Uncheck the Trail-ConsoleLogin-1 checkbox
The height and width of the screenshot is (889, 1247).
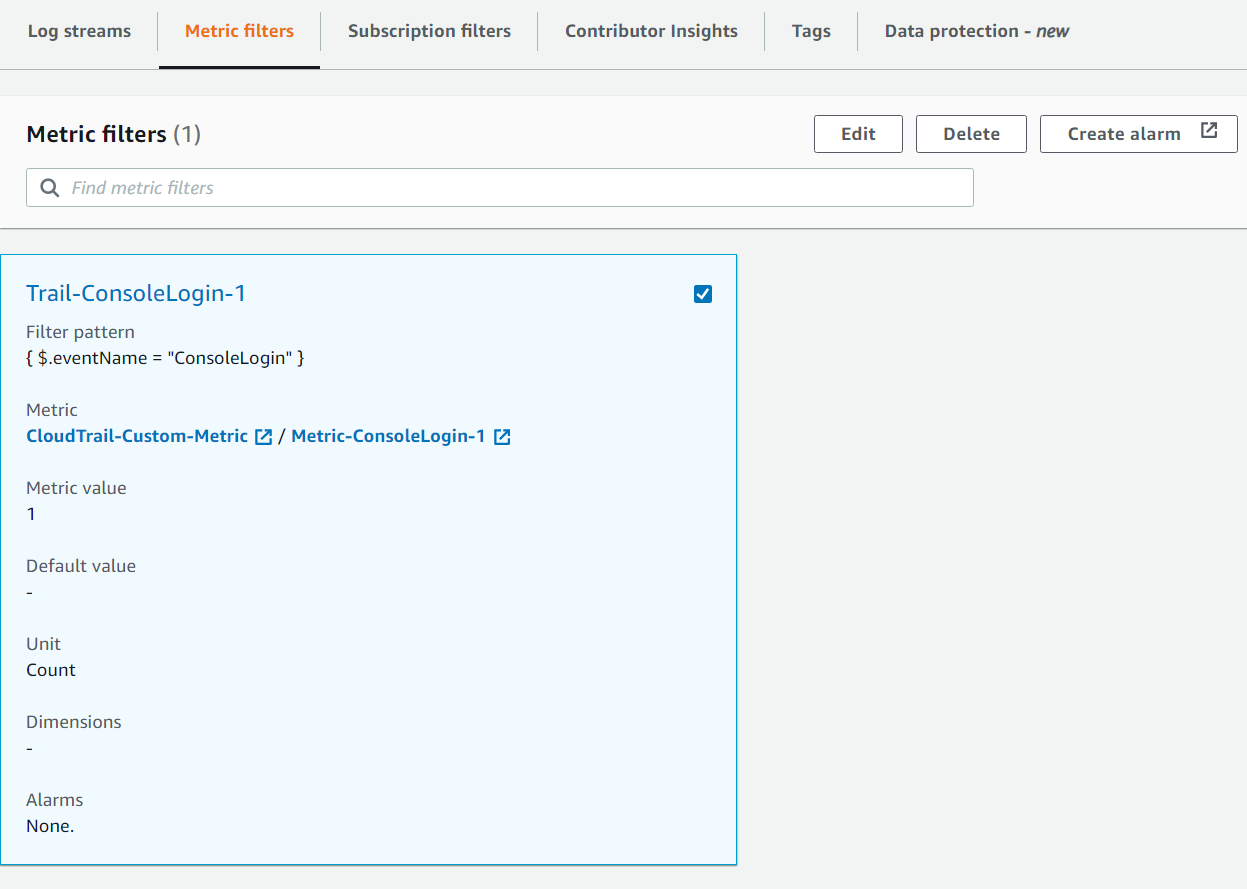703,294
